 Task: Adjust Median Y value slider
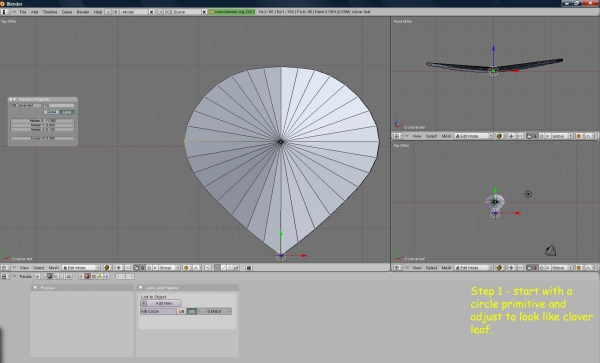tap(42, 125)
